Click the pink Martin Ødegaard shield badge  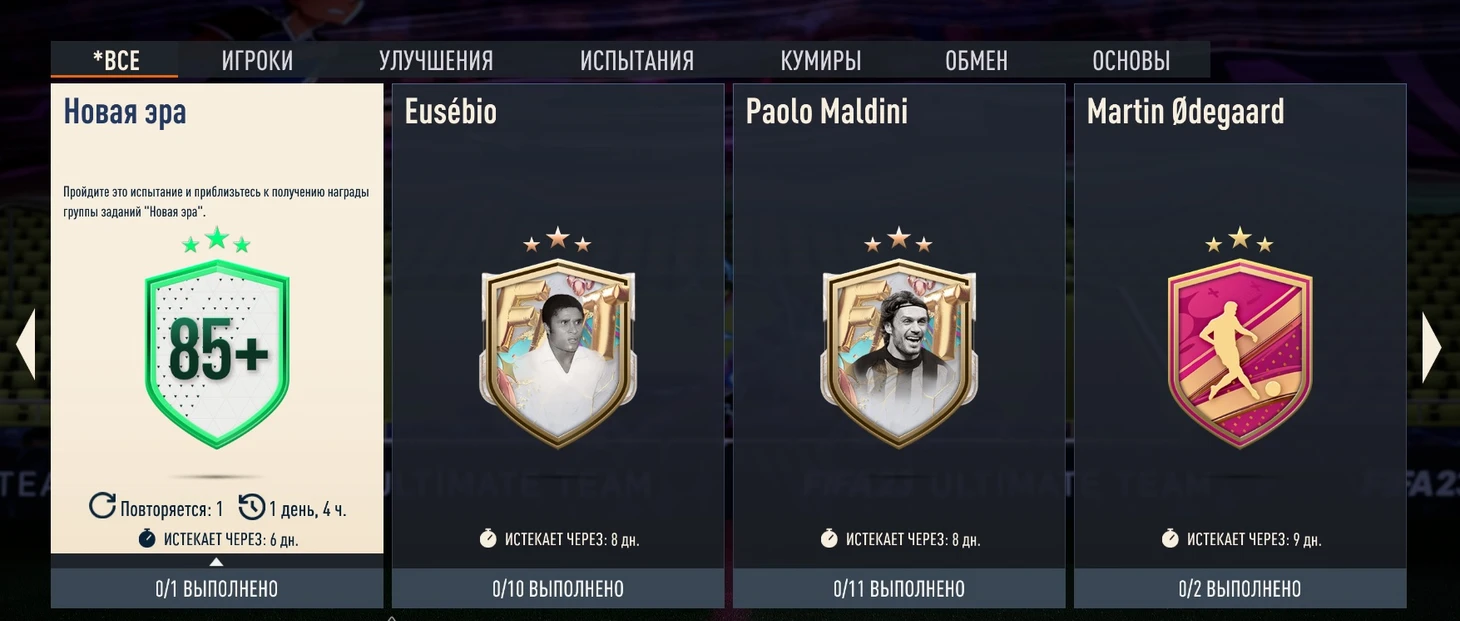click(x=1240, y=353)
